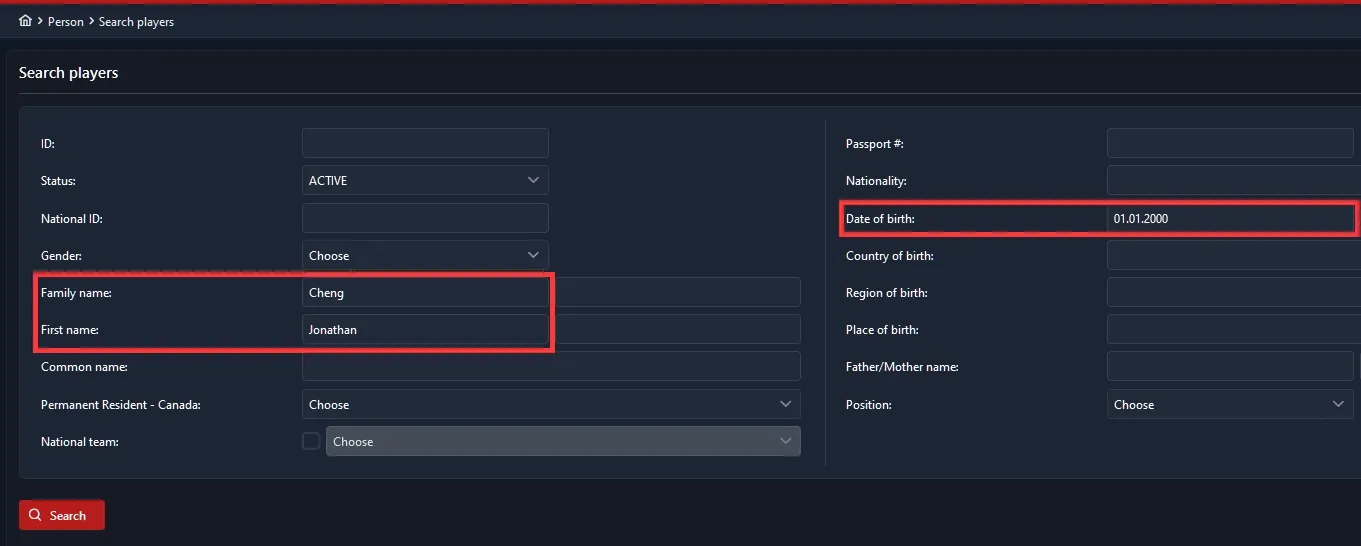The image size is (1361, 546).
Task: Select the Common name input field
Action: (550, 367)
